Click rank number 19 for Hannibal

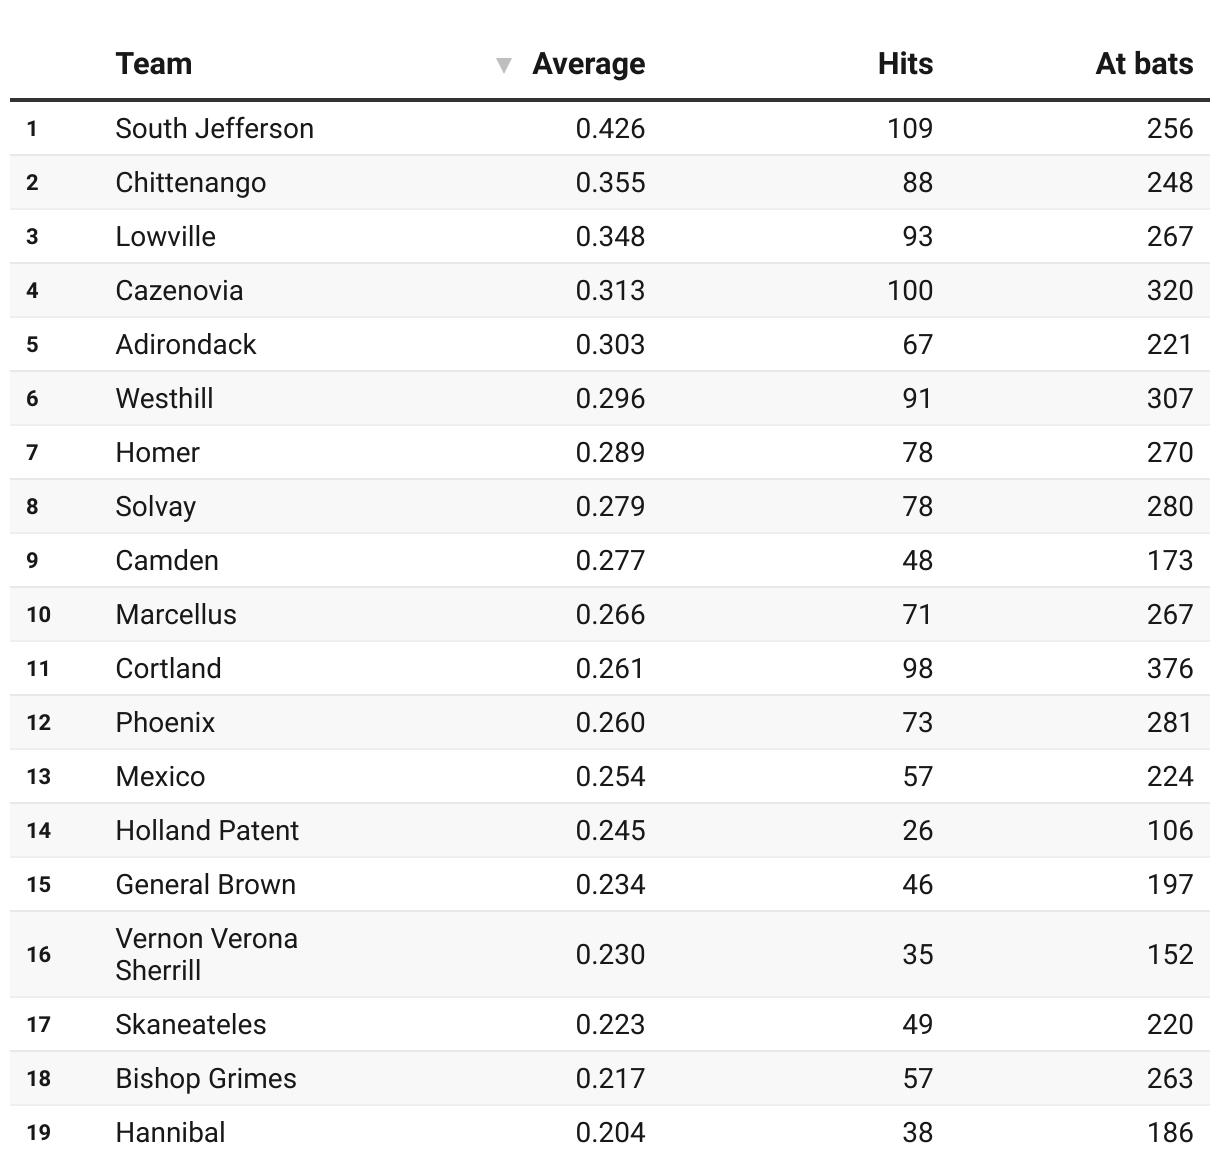point(39,1133)
